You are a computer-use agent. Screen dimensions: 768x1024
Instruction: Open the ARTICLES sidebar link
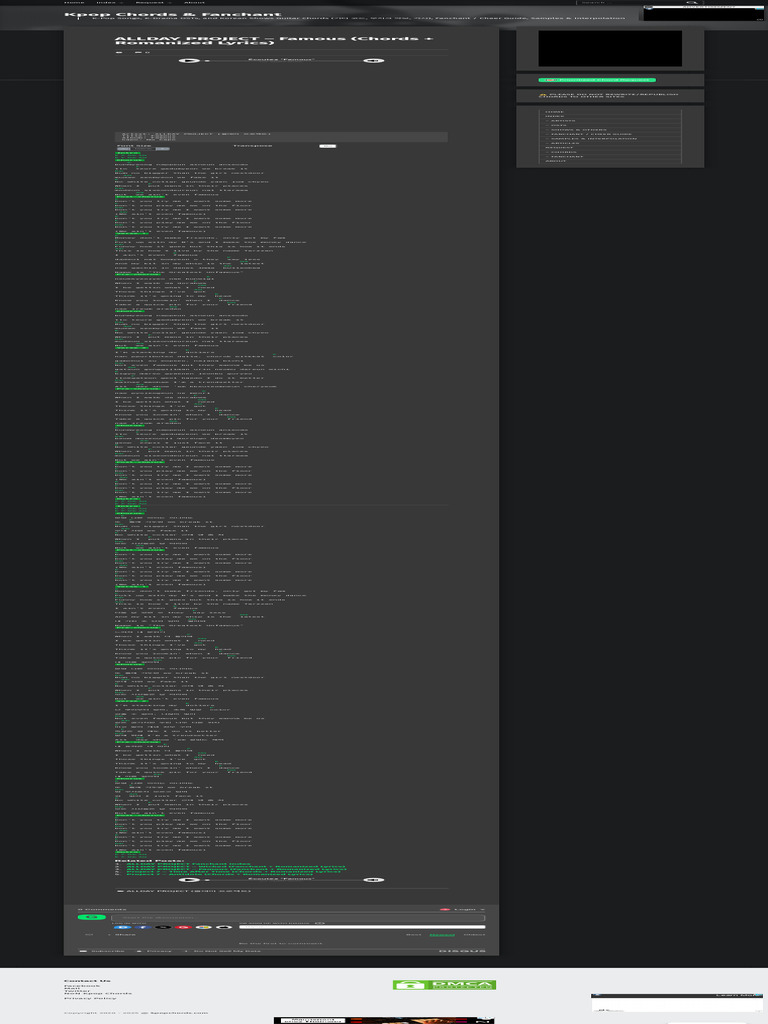tap(562, 144)
